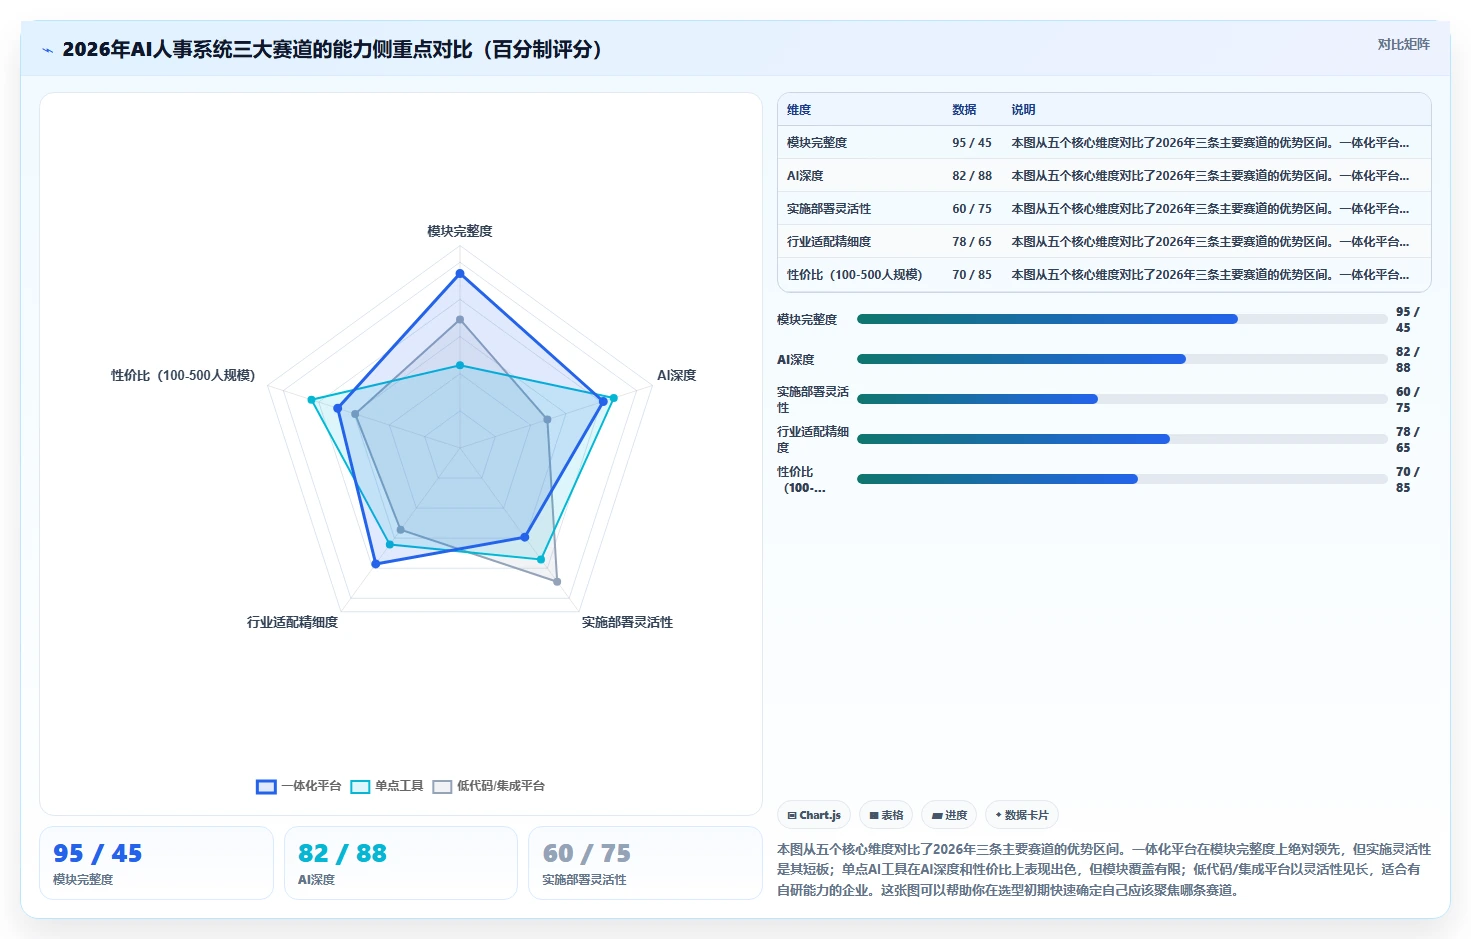Select the 模块完整度 table row label
1471x939 pixels.
(x=817, y=143)
